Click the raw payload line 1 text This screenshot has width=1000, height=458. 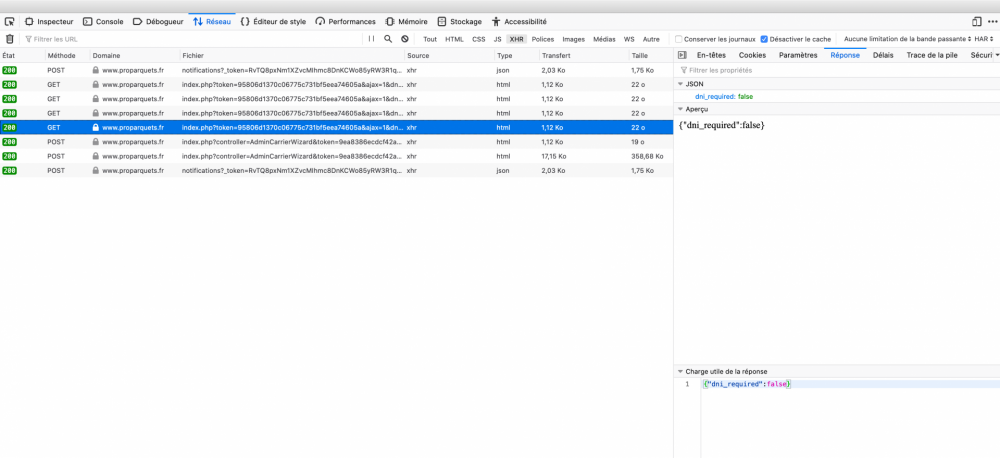(x=746, y=384)
